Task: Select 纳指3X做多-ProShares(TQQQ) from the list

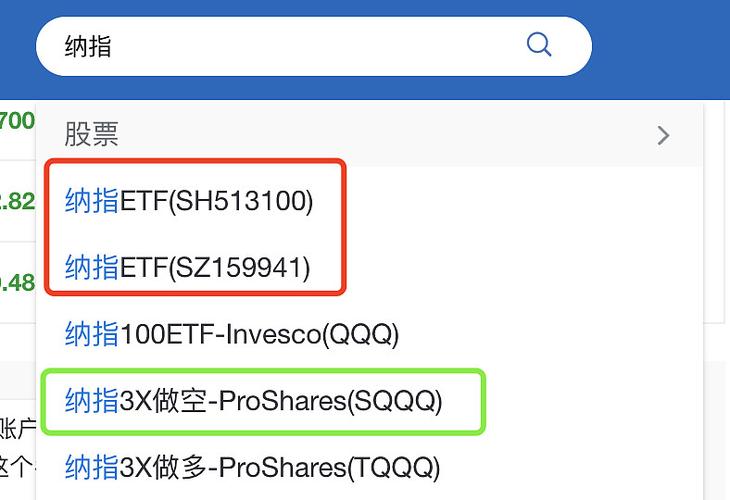Action: pyautogui.click(x=252, y=466)
